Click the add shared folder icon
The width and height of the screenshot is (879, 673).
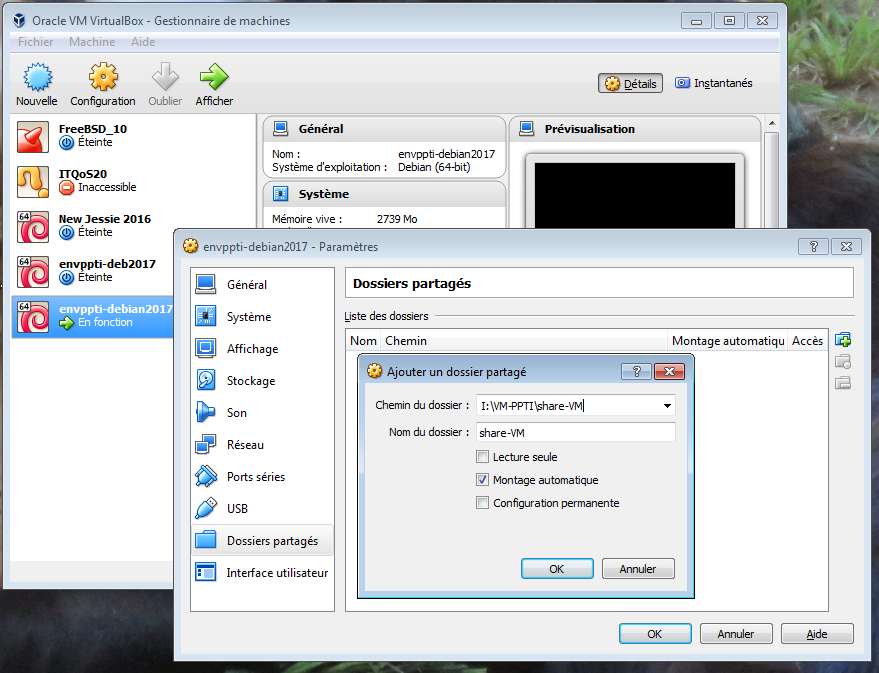(843, 341)
